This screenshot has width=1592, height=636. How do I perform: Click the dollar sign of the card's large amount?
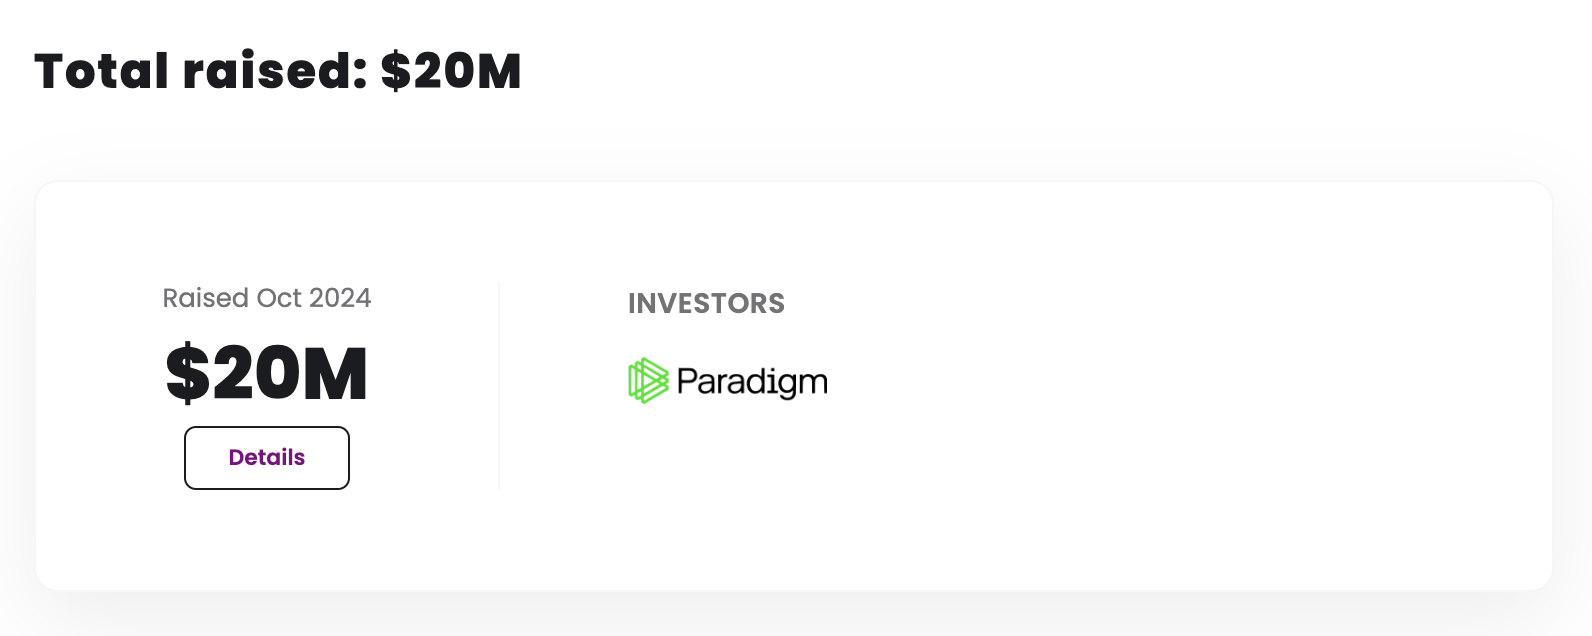[x=186, y=374]
